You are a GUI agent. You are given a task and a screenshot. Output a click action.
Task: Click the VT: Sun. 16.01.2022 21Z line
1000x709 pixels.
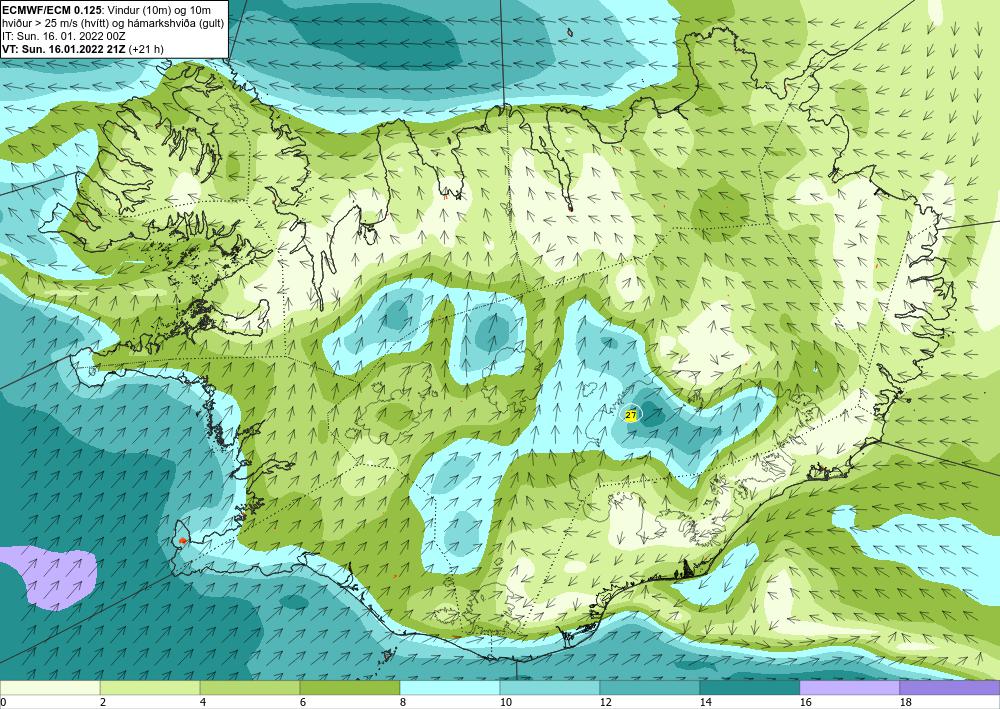pos(83,49)
